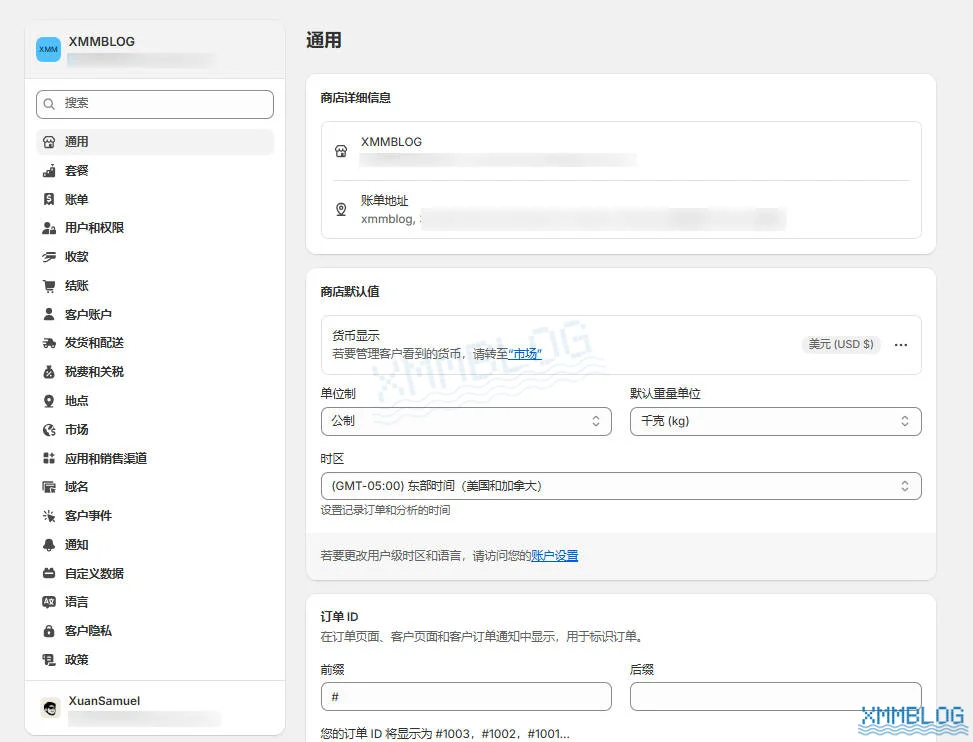Click the 前缀 order ID input with #
973x742 pixels.
click(466, 697)
